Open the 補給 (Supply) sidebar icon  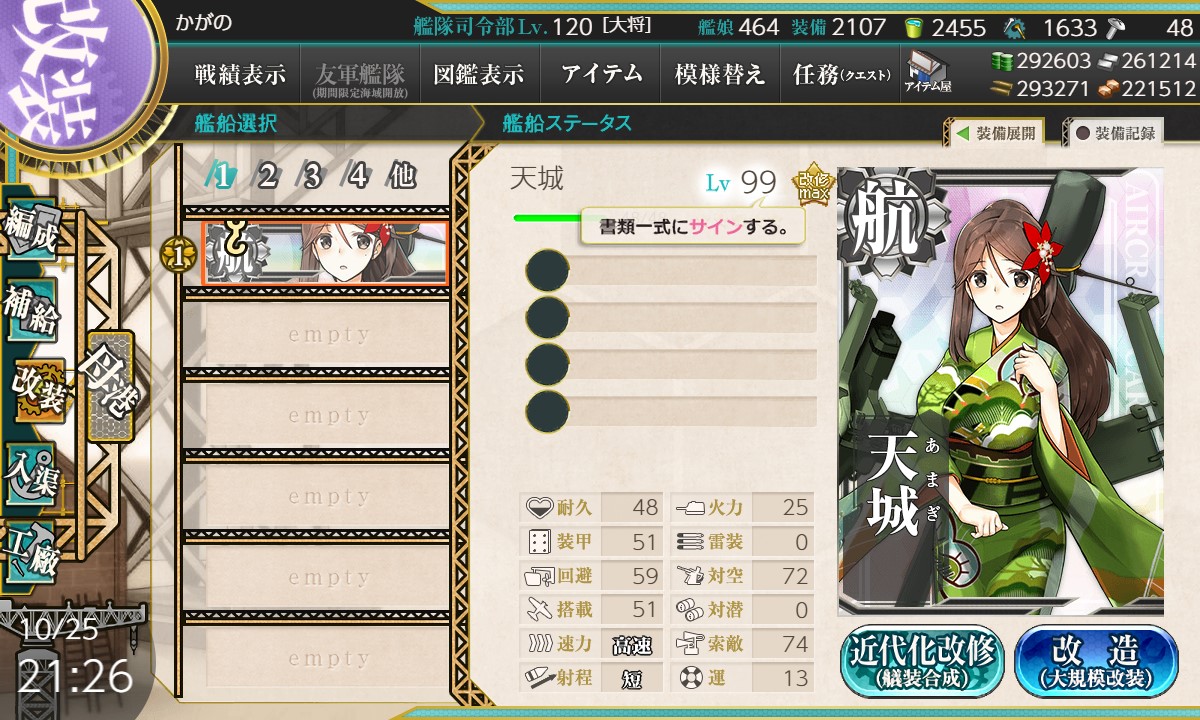click(x=32, y=311)
